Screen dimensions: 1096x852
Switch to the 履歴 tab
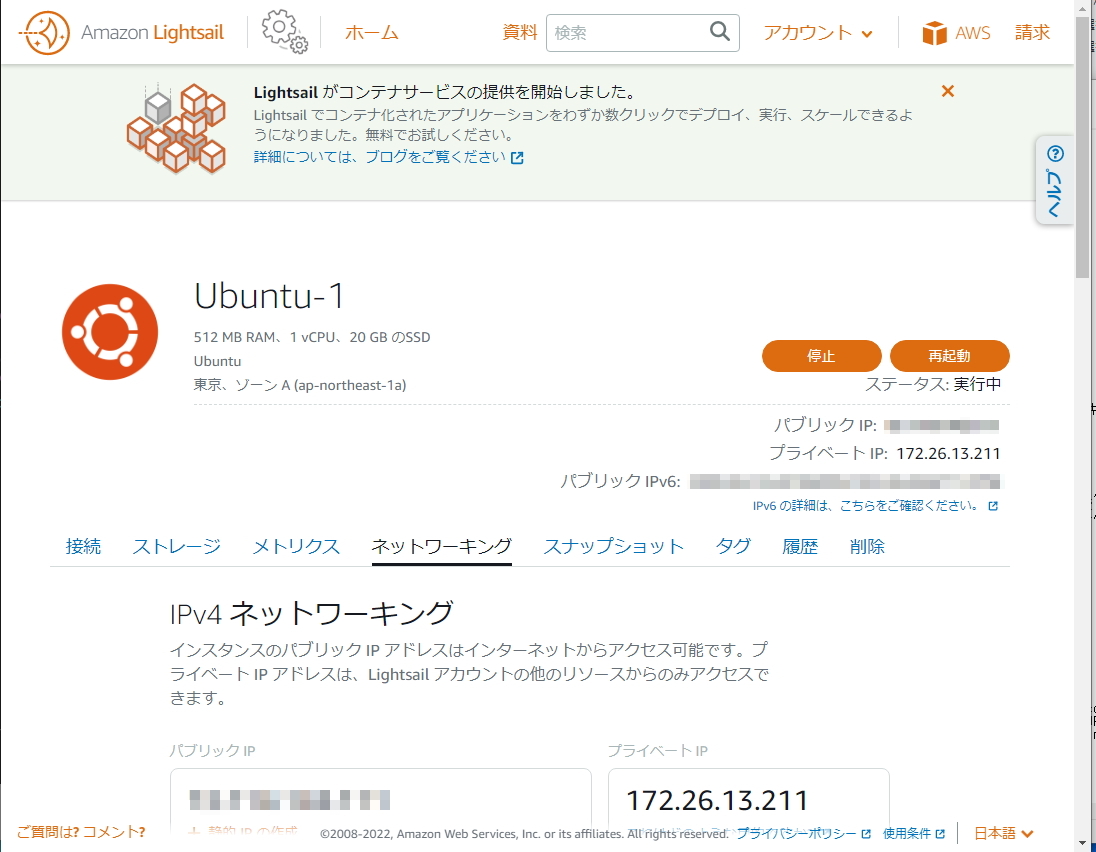pos(800,546)
